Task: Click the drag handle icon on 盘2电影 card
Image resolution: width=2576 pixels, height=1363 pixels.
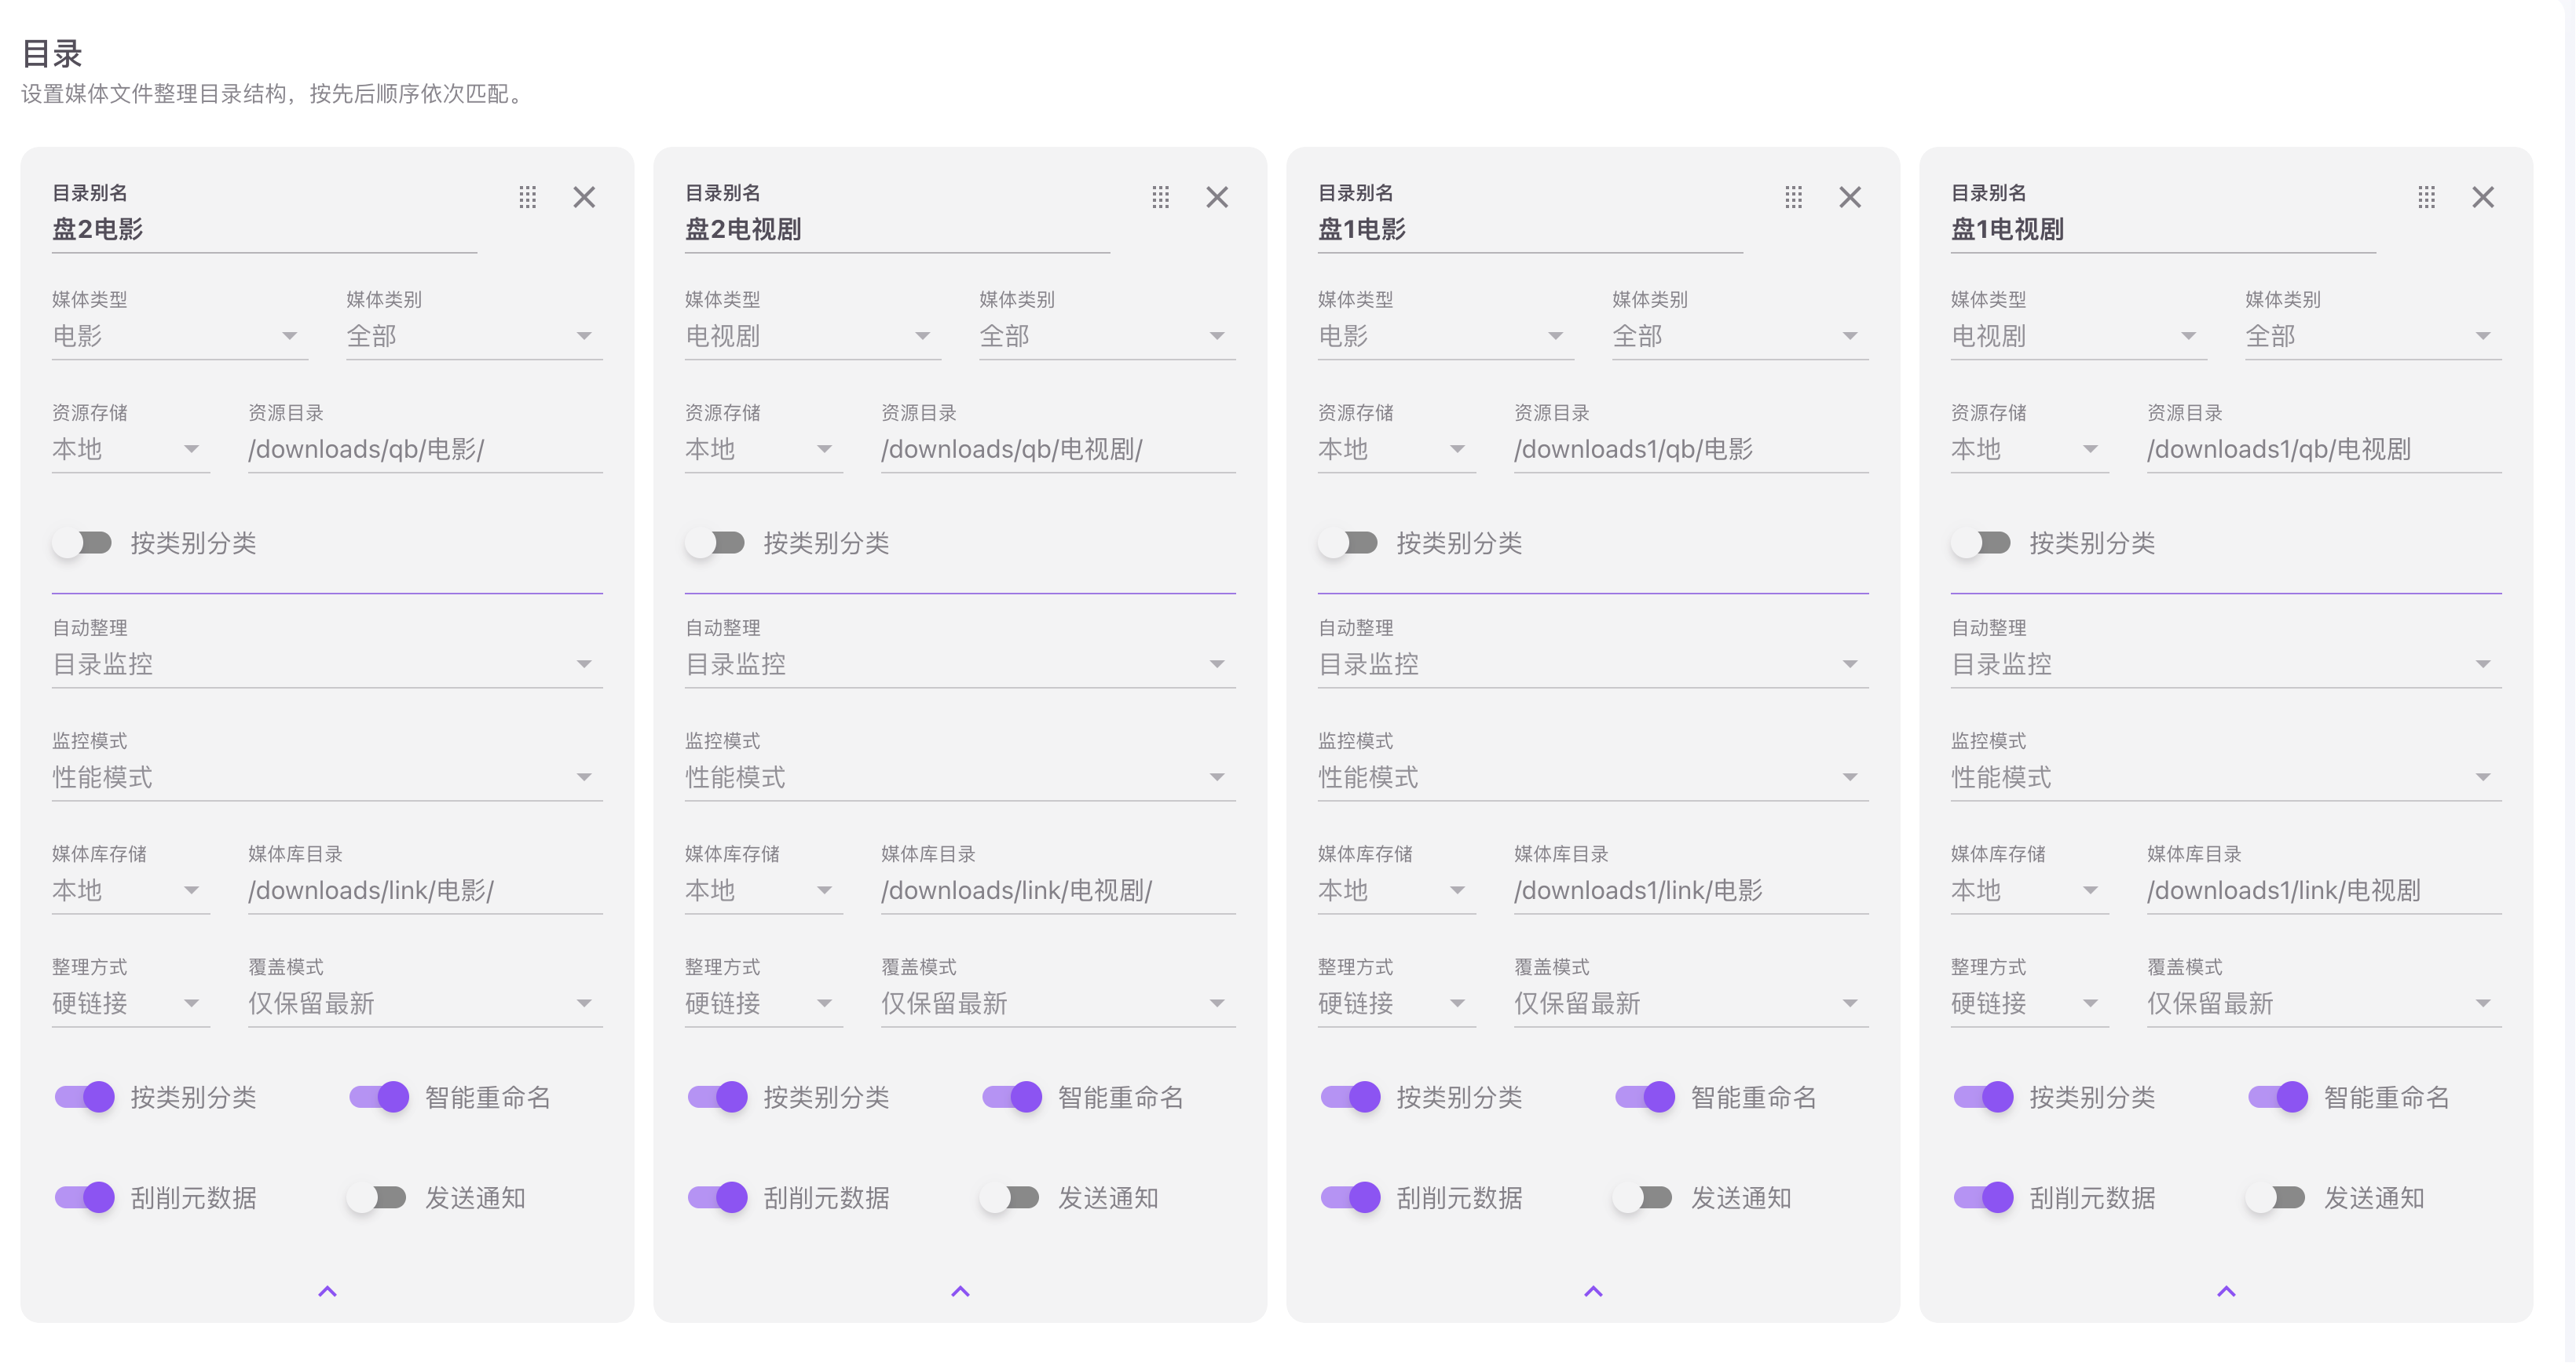Action: tap(527, 197)
